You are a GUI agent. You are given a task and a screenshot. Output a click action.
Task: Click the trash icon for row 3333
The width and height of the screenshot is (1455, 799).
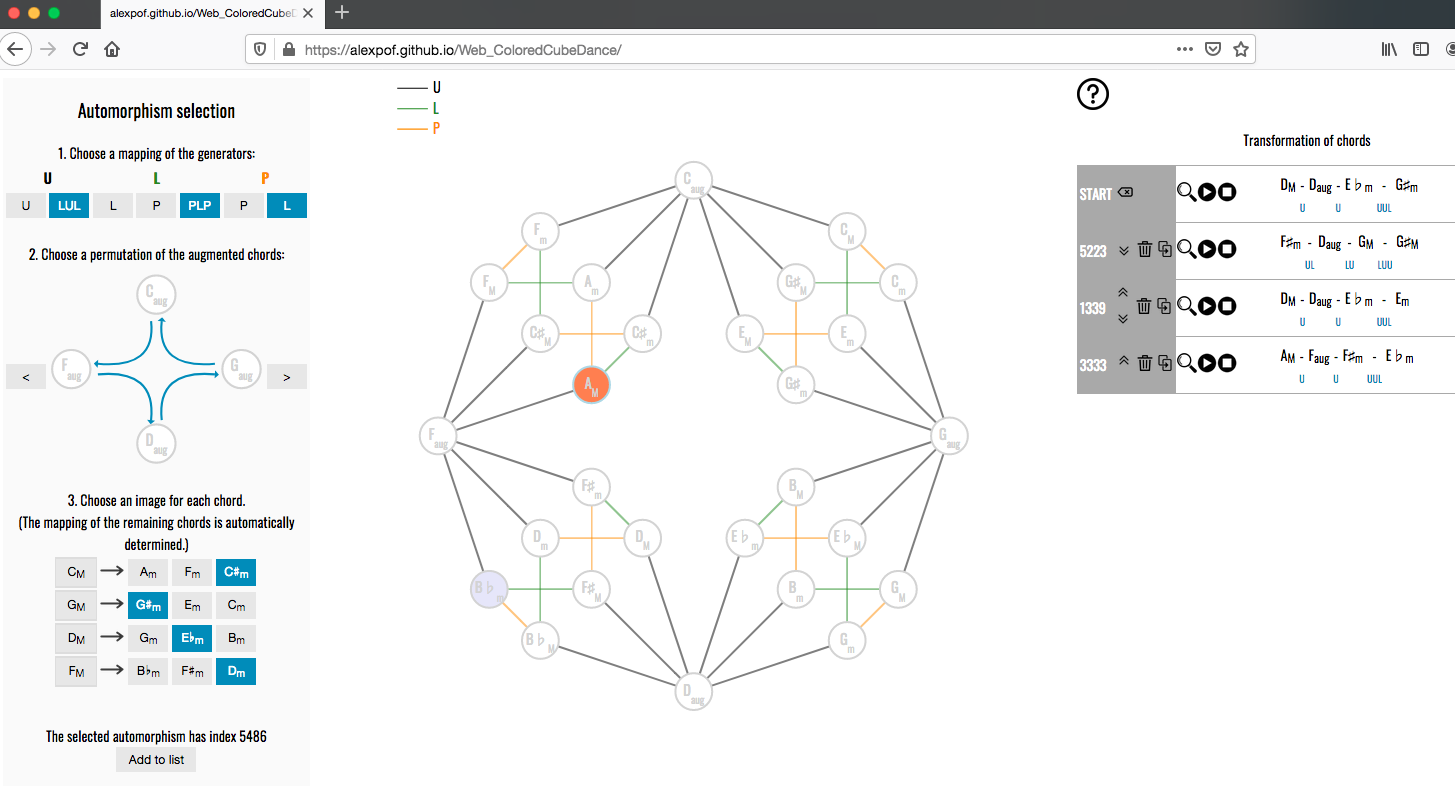point(1145,363)
